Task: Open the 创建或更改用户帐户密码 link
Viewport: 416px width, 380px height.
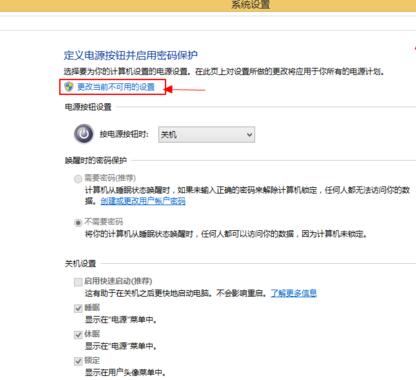Action: (143, 201)
